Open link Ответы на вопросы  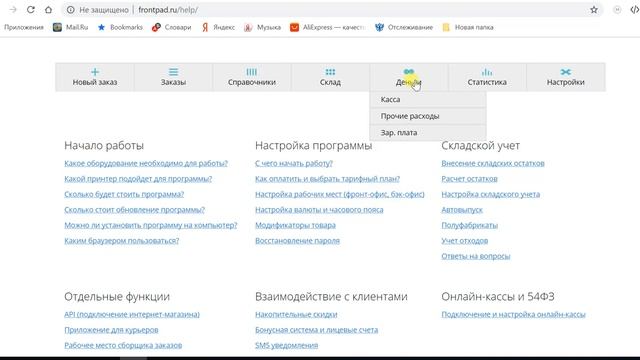point(476,256)
